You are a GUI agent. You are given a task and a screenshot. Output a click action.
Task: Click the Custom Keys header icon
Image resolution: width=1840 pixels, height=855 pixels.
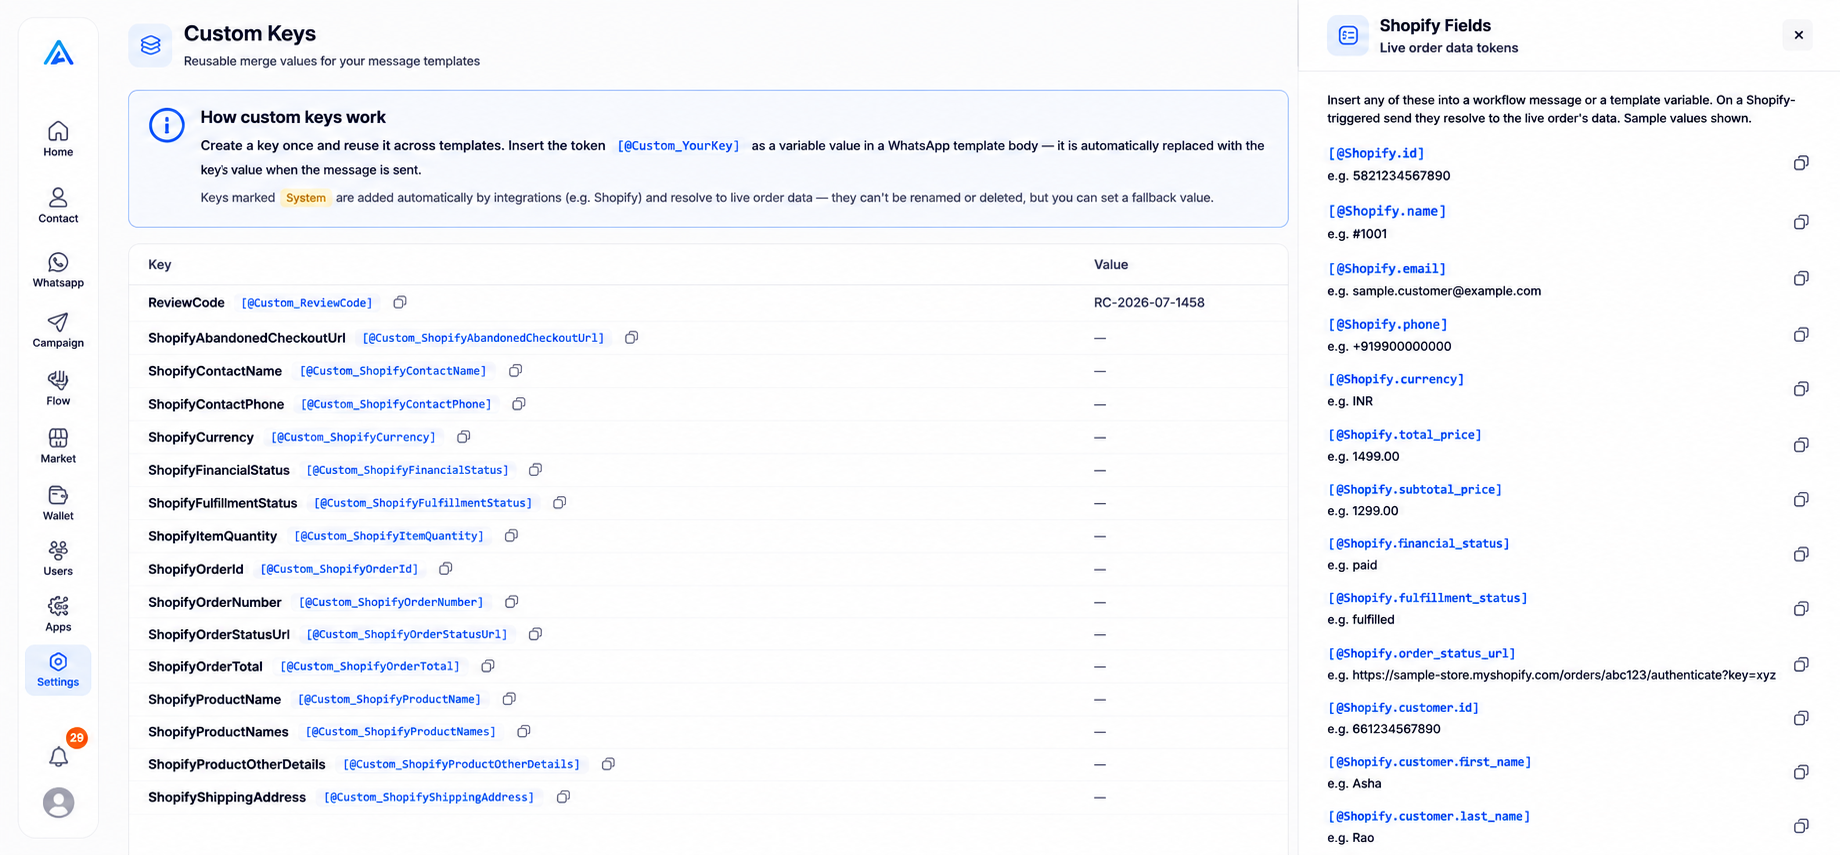150,45
